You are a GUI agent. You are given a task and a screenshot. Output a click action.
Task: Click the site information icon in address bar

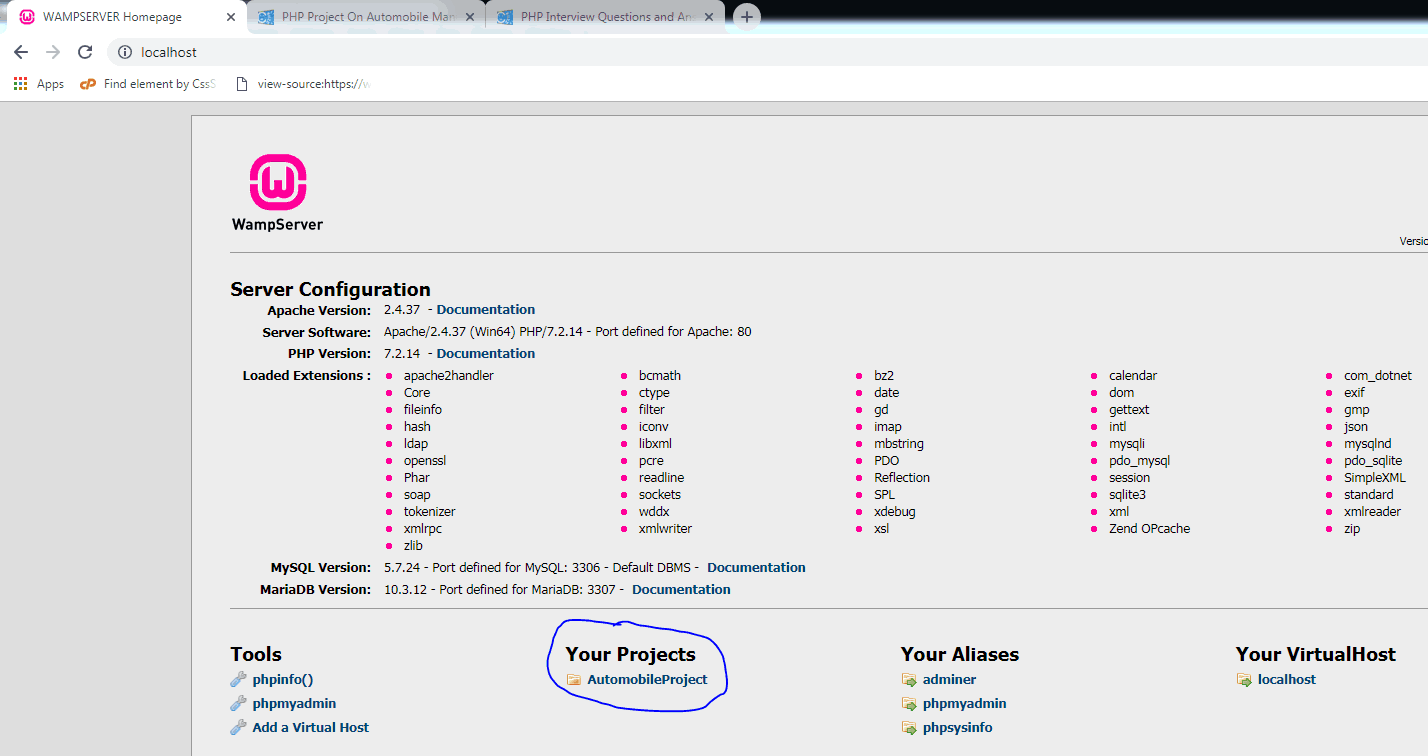pos(125,52)
